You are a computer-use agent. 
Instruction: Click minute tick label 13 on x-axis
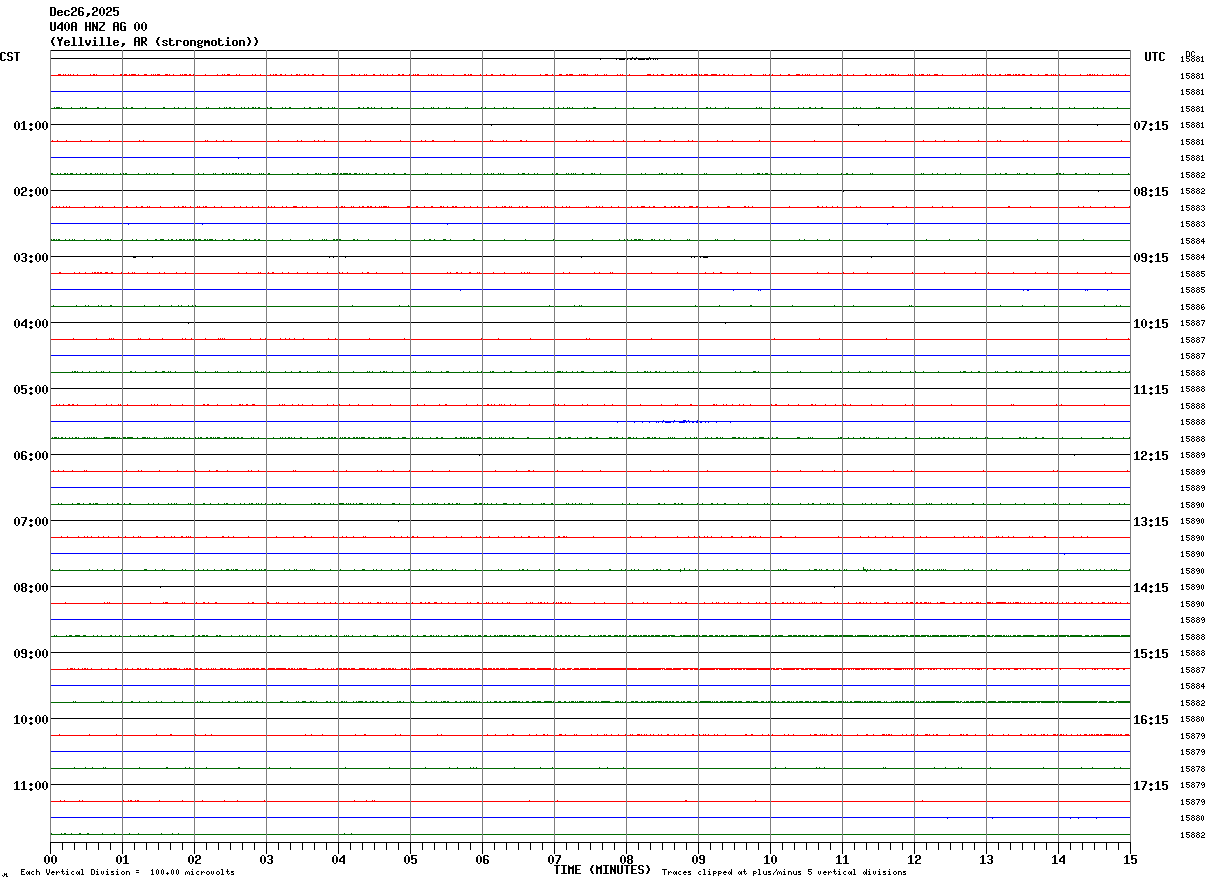987,860
